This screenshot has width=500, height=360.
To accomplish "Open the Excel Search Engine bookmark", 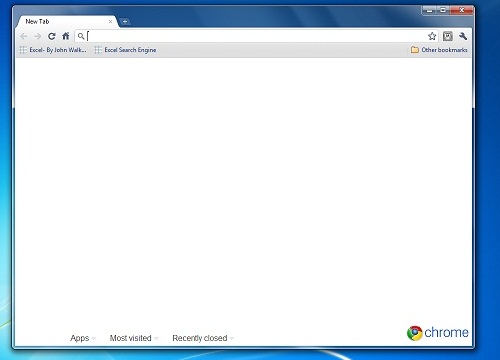I will coord(125,50).
